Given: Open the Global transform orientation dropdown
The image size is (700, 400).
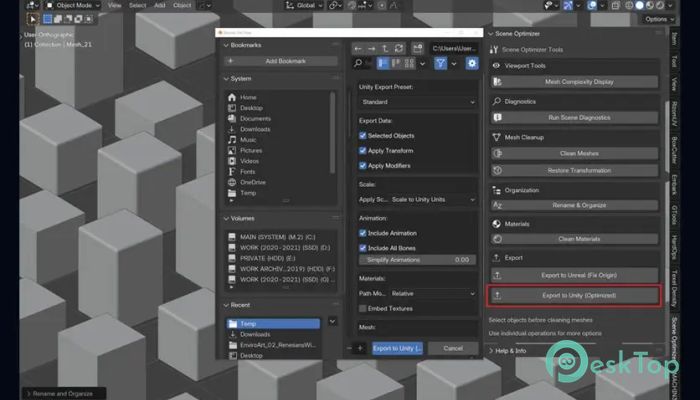Looking at the screenshot, I should [304, 5].
